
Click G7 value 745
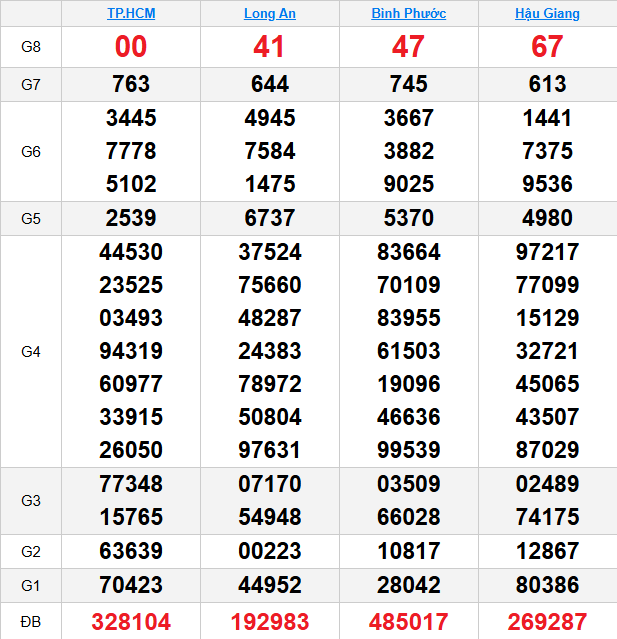[409, 84]
